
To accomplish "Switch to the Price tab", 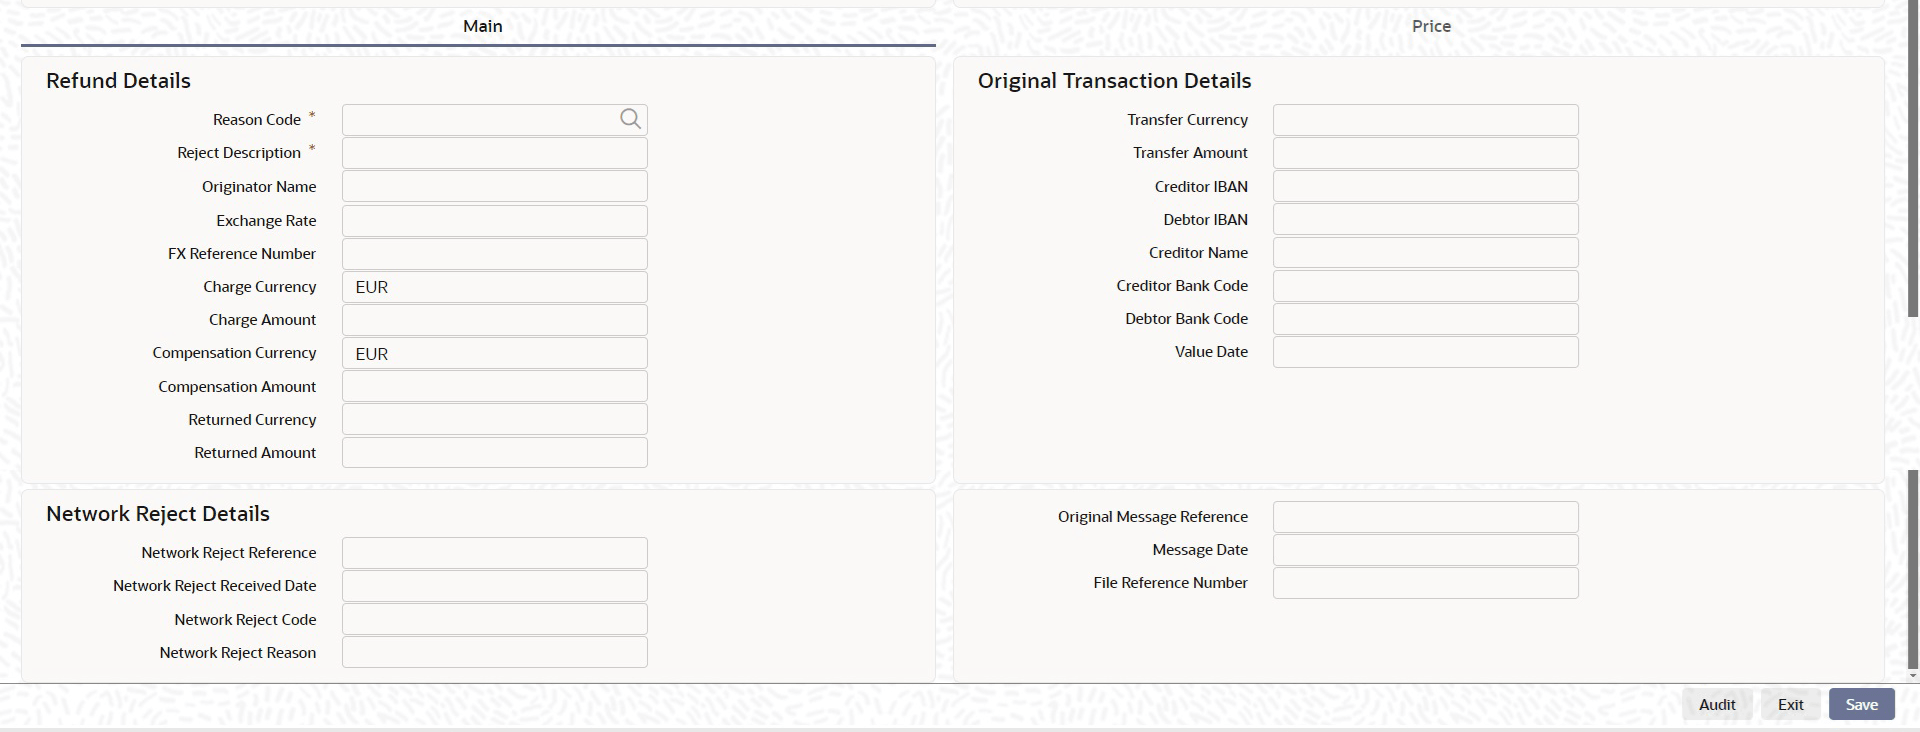I will 1431,27.
